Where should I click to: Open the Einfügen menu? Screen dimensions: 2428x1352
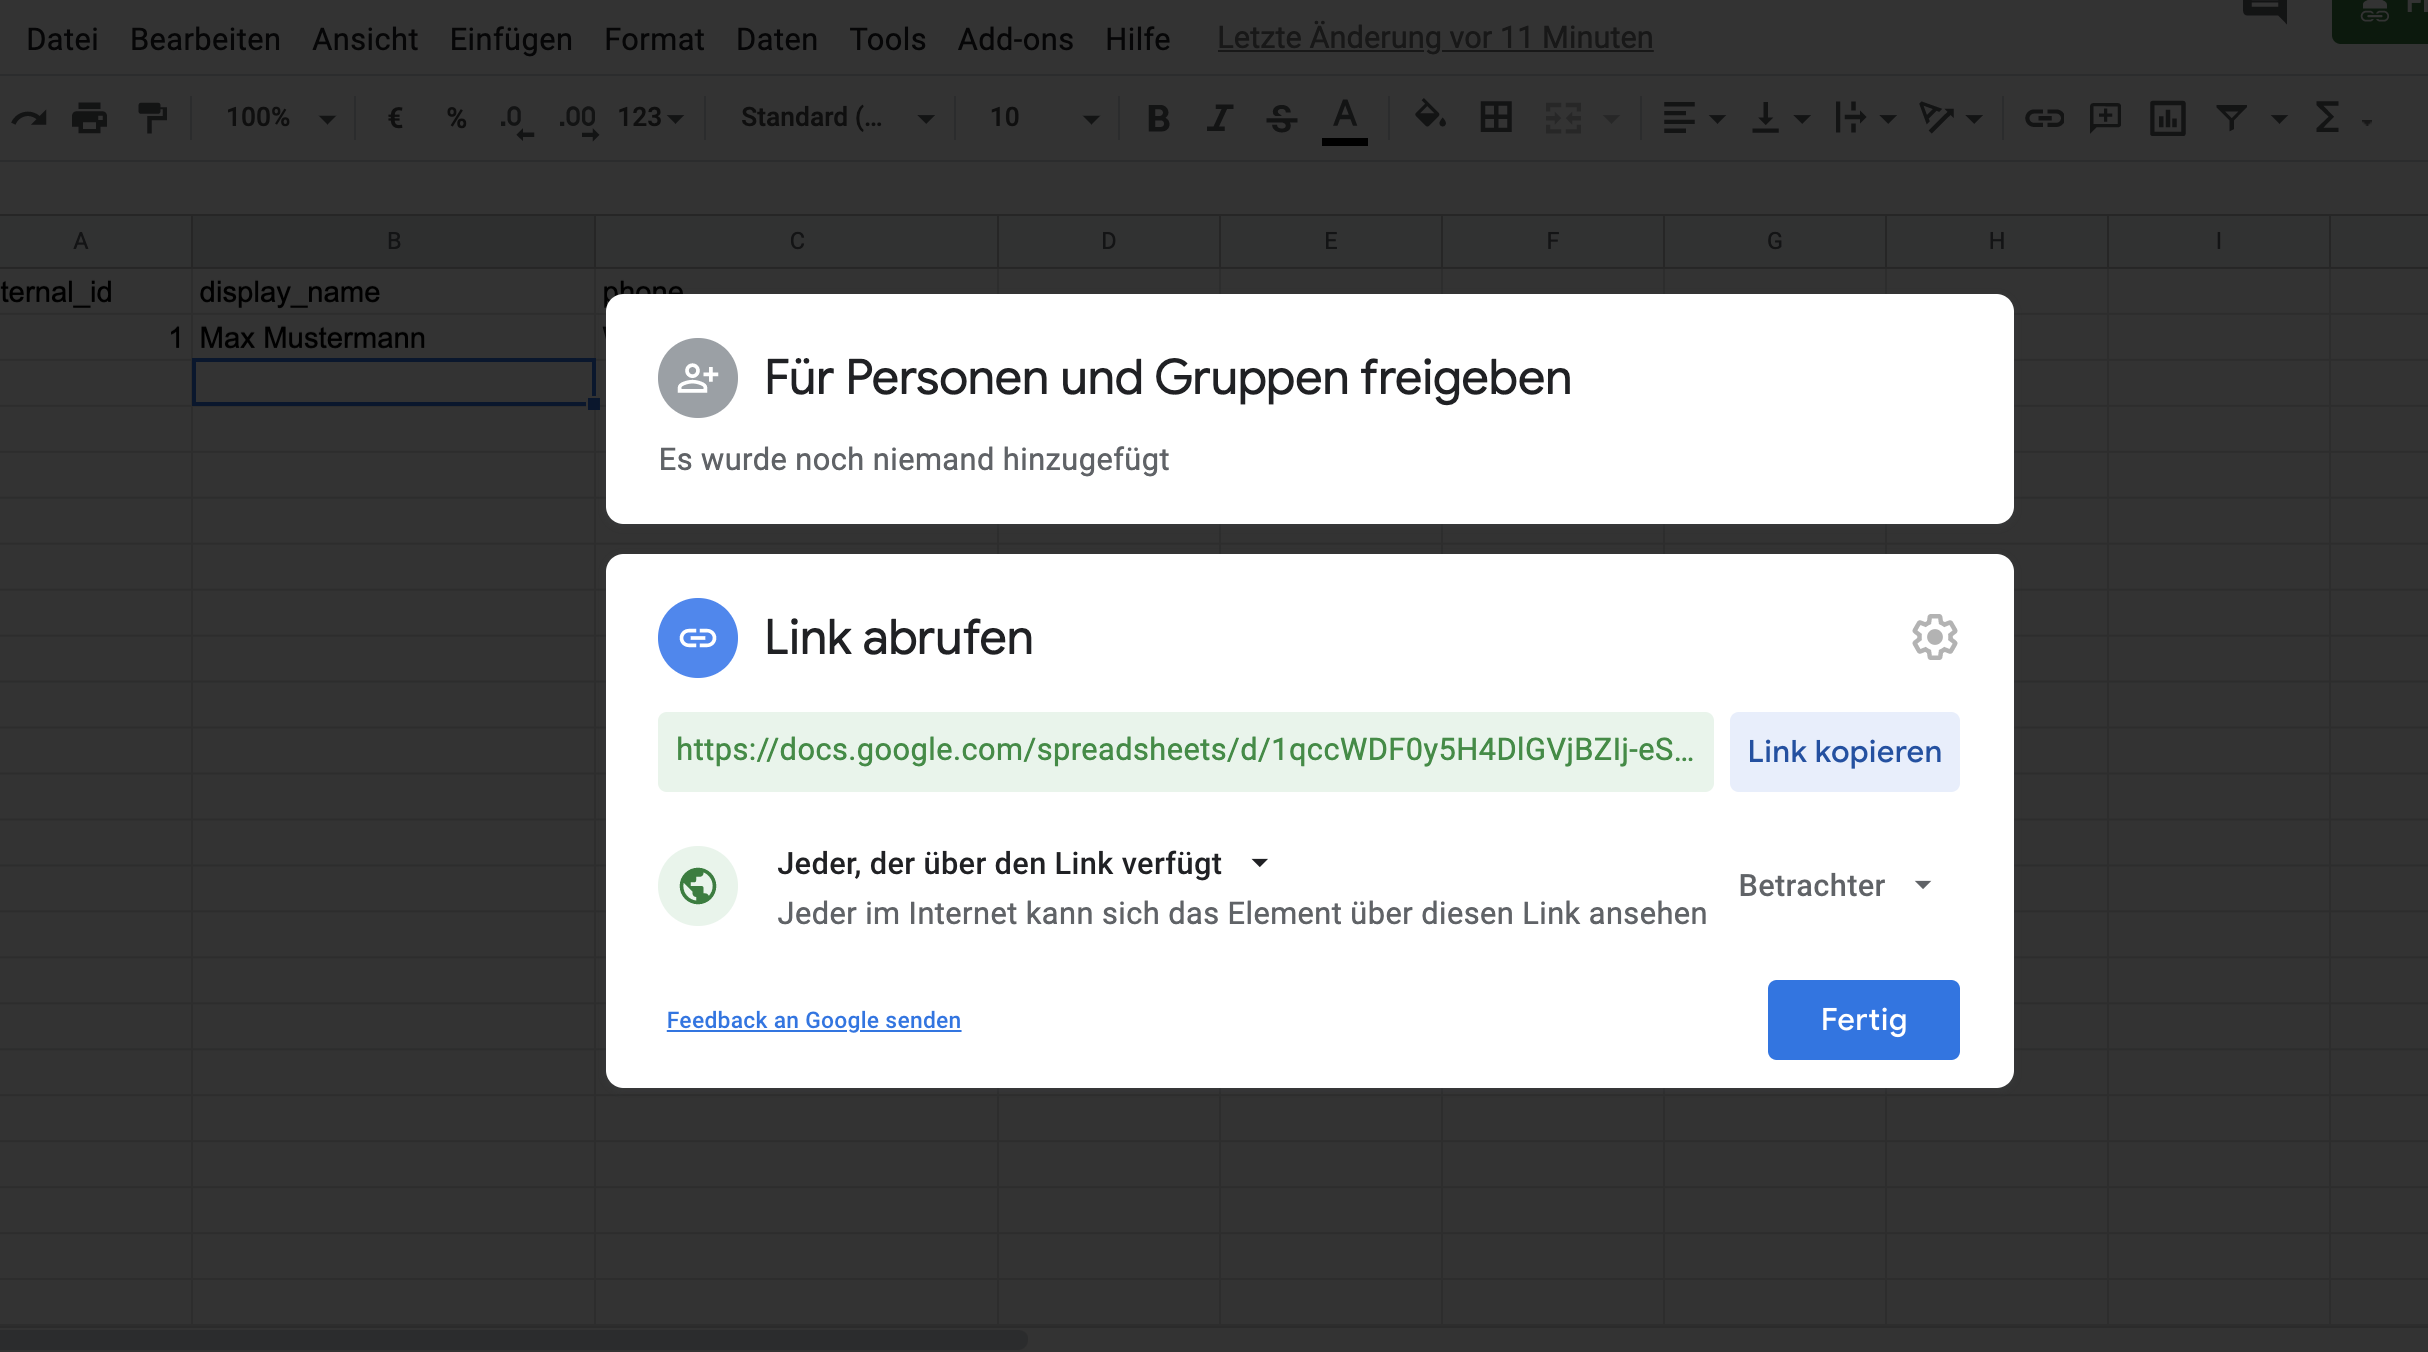coord(511,39)
